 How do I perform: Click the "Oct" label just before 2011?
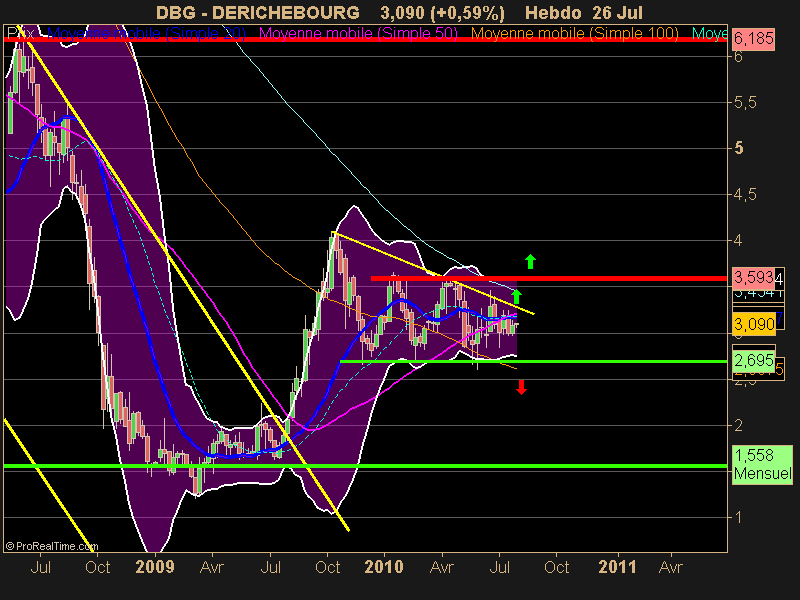(x=556, y=567)
